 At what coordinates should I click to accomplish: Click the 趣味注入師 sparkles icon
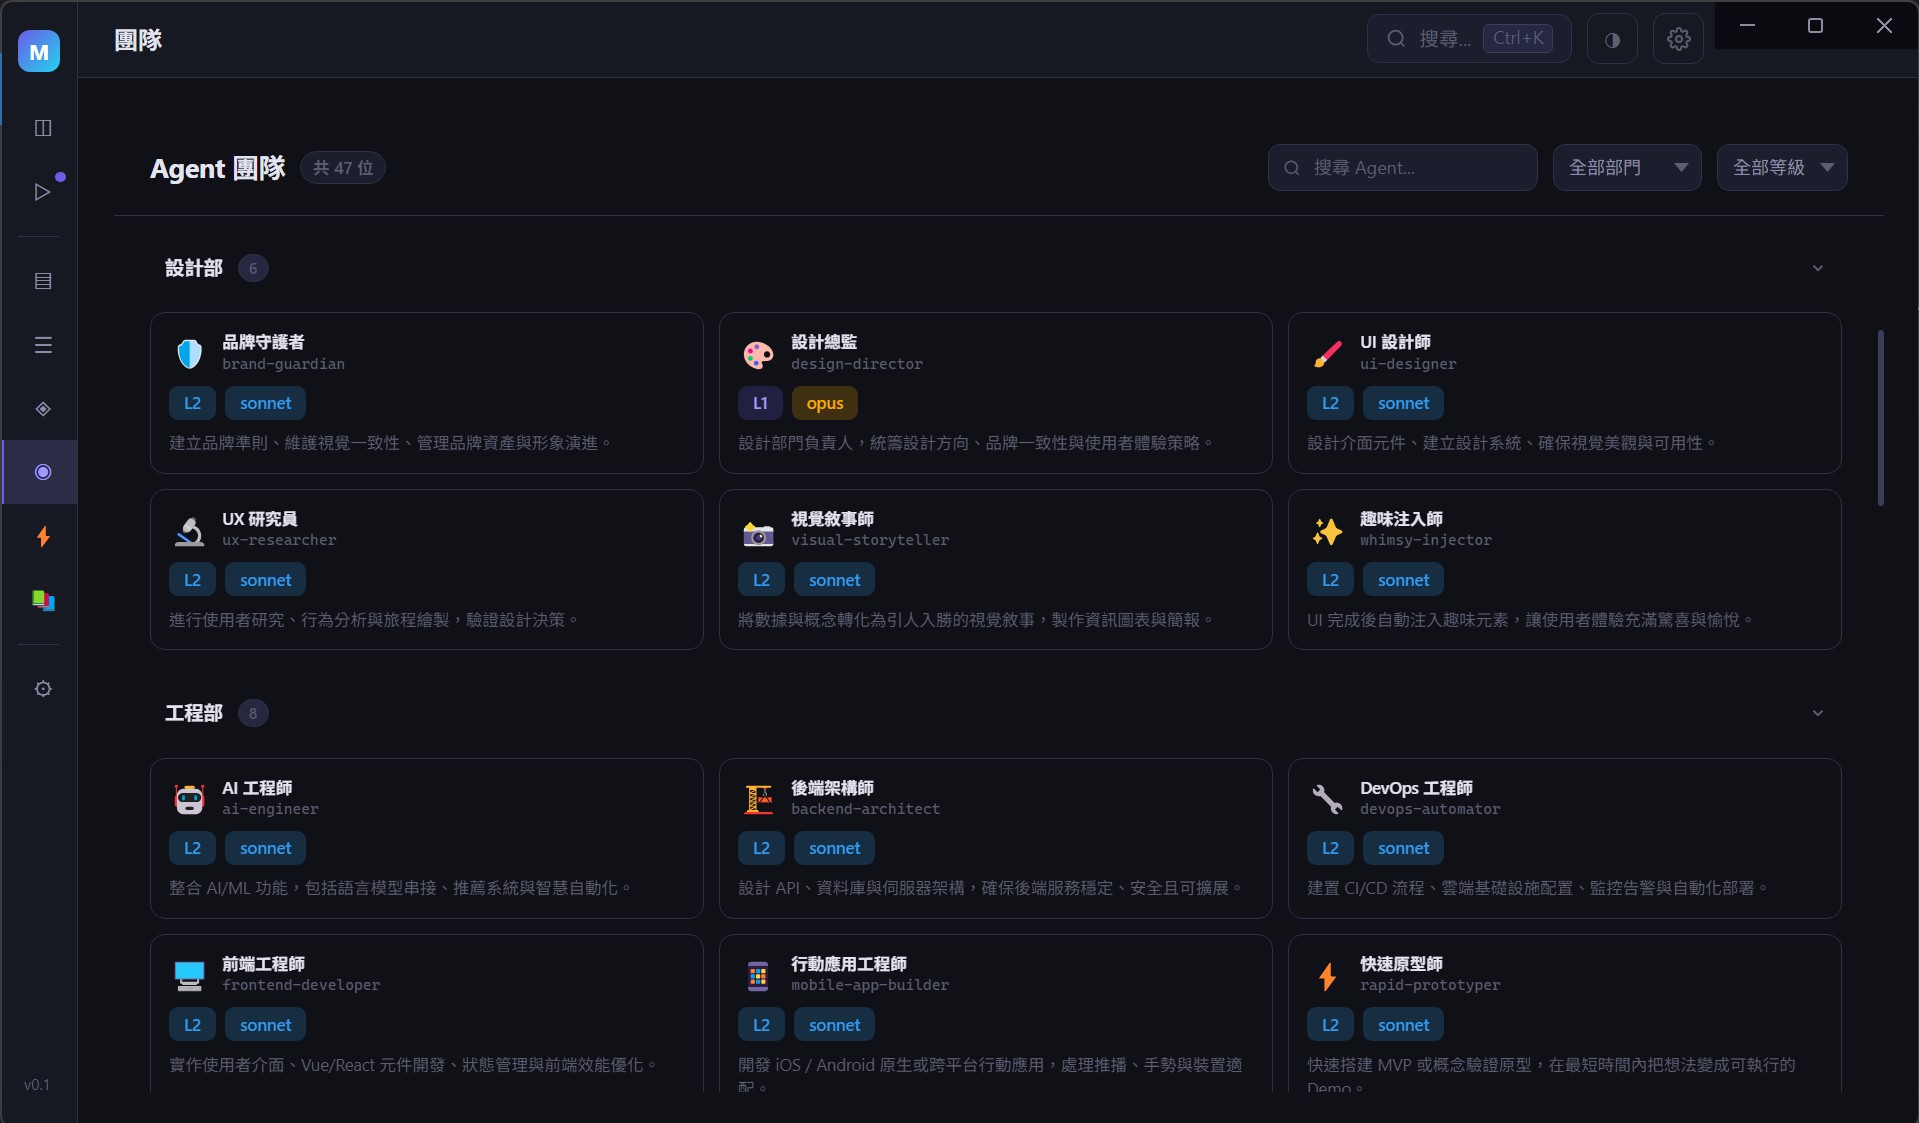(x=1327, y=530)
